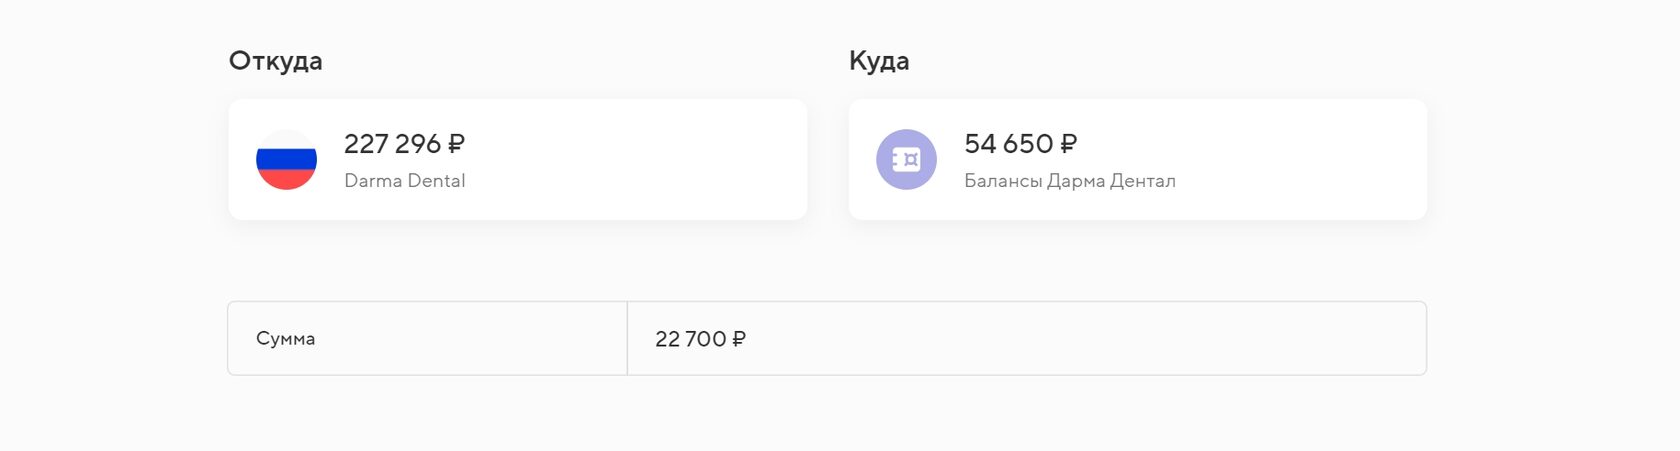The height and width of the screenshot is (451, 1680).
Task: Click empty space right of the 22 700 ₽ amount
Action: [x=1080, y=338]
